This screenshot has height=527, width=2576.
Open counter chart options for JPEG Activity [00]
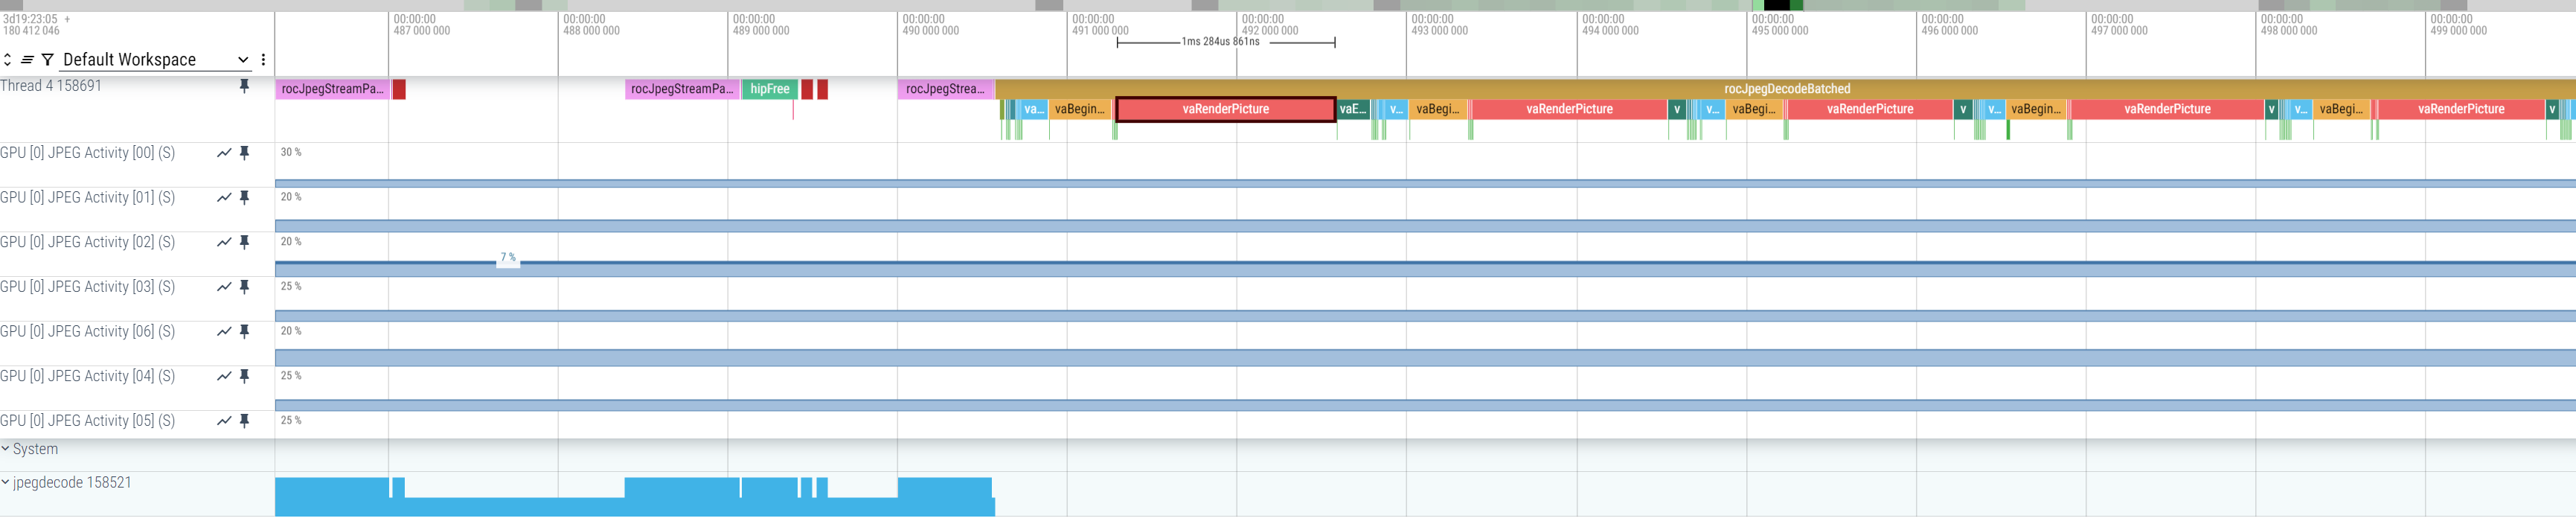tap(224, 153)
